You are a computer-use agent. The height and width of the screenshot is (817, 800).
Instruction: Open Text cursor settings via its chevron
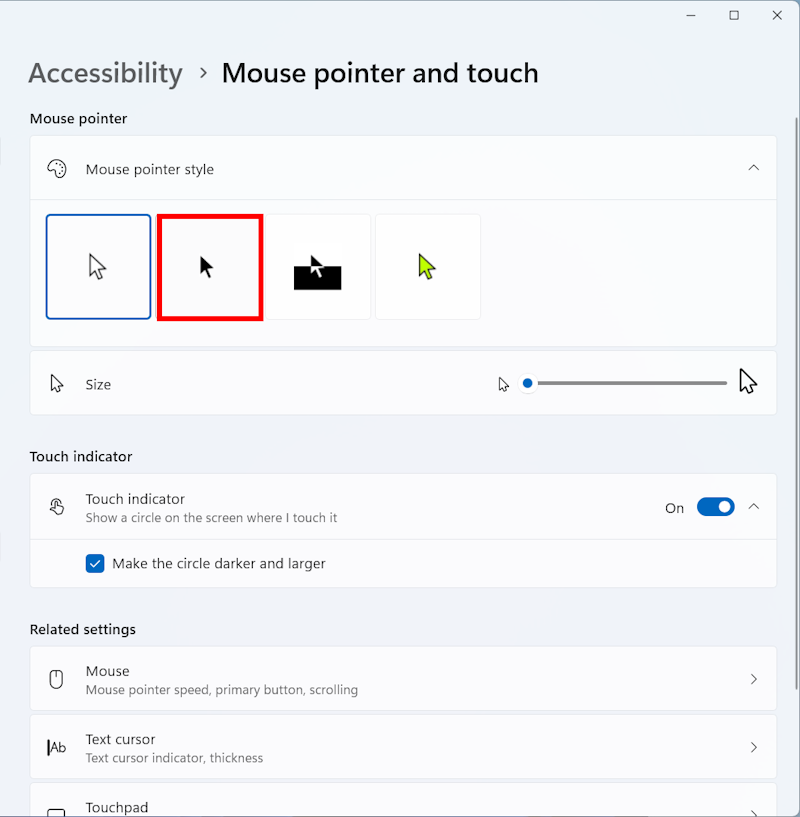click(x=754, y=747)
